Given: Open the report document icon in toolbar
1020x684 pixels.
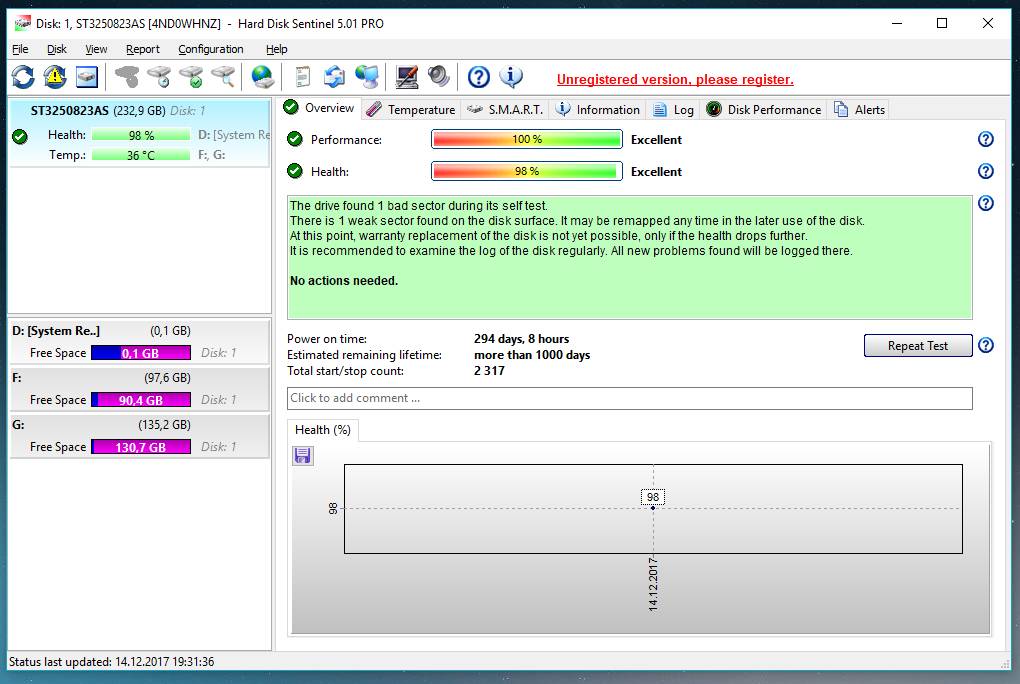Looking at the screenshot, I should pos(303,77).
